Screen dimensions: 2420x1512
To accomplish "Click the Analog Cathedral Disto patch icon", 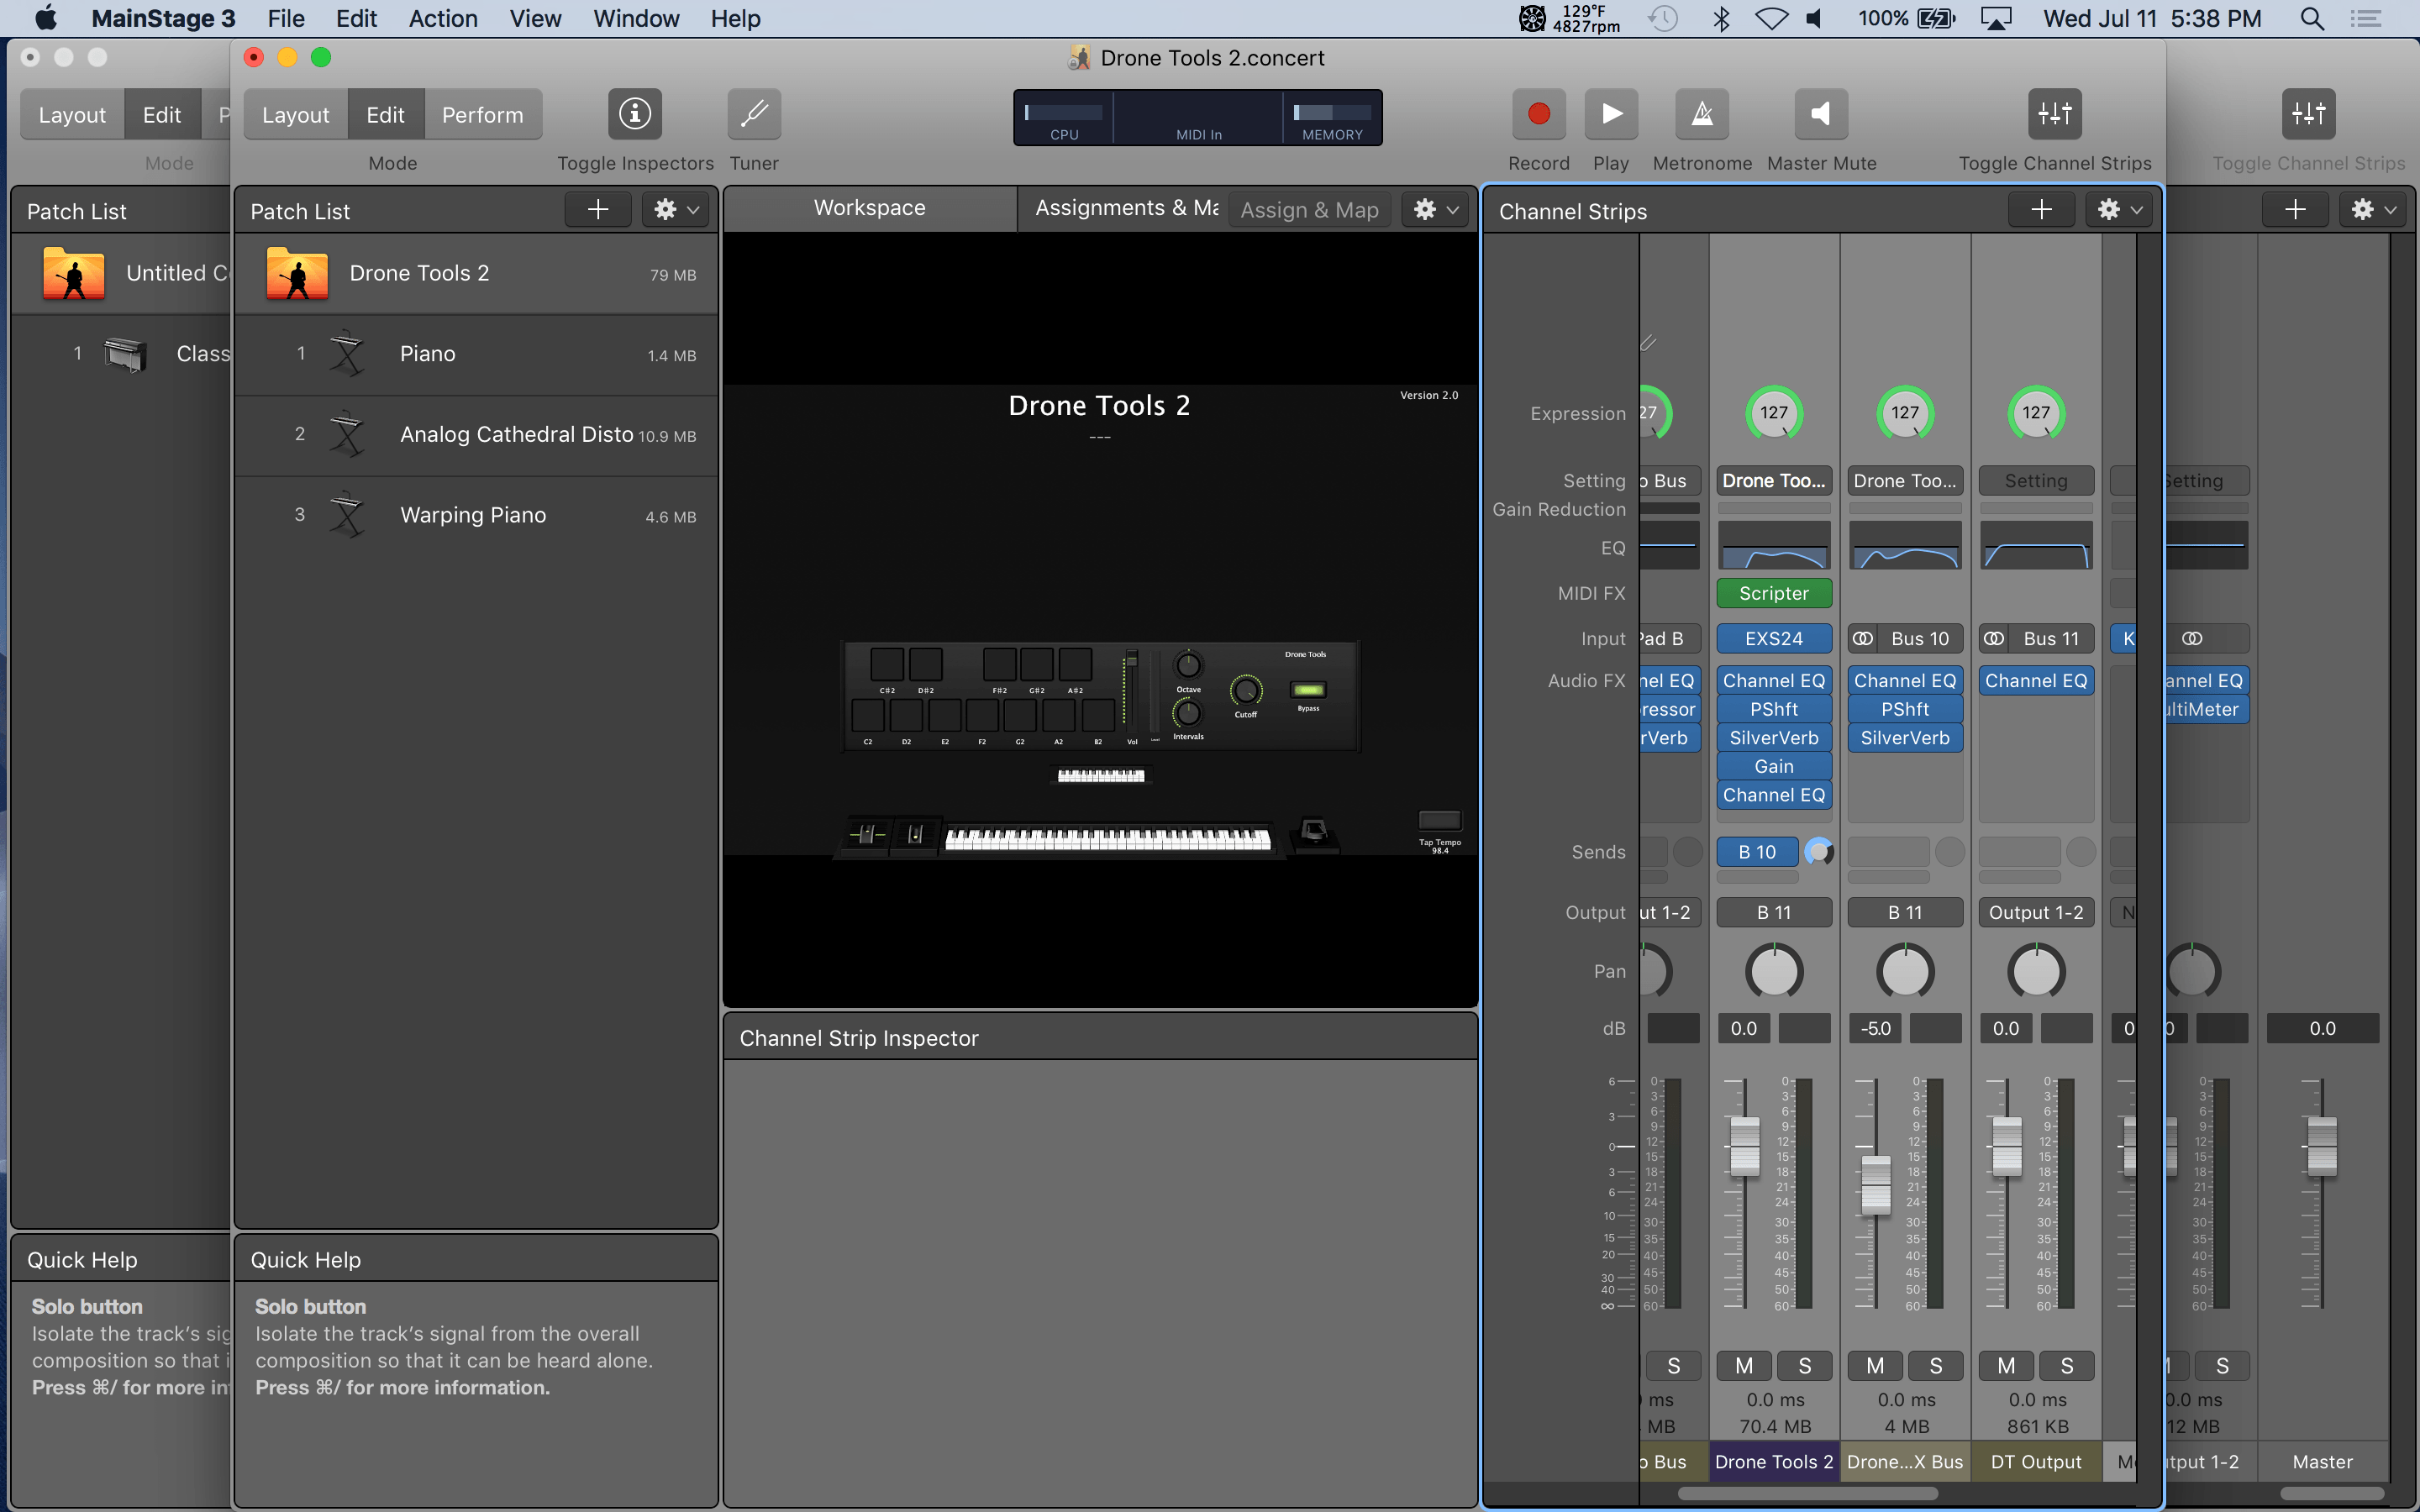I will (x=347, y=434).
